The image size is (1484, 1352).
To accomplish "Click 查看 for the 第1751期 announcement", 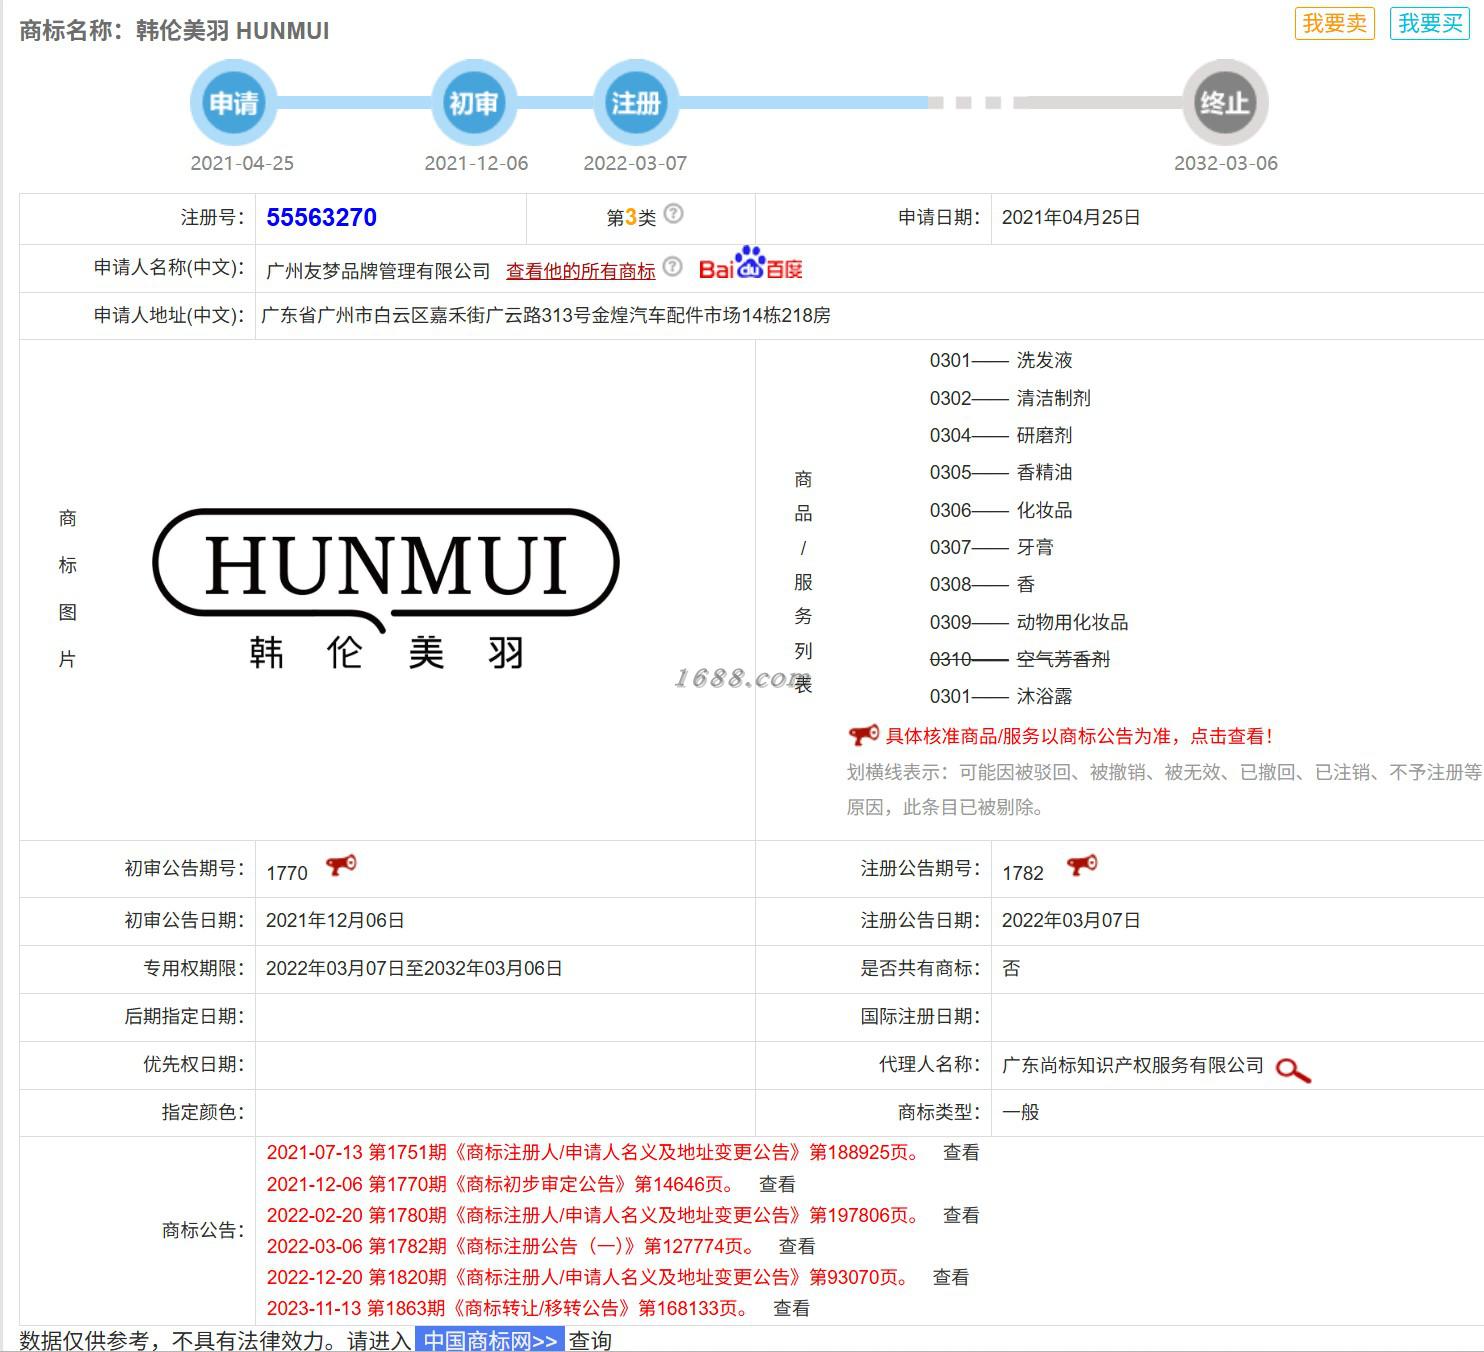I will pos(961,1152).
